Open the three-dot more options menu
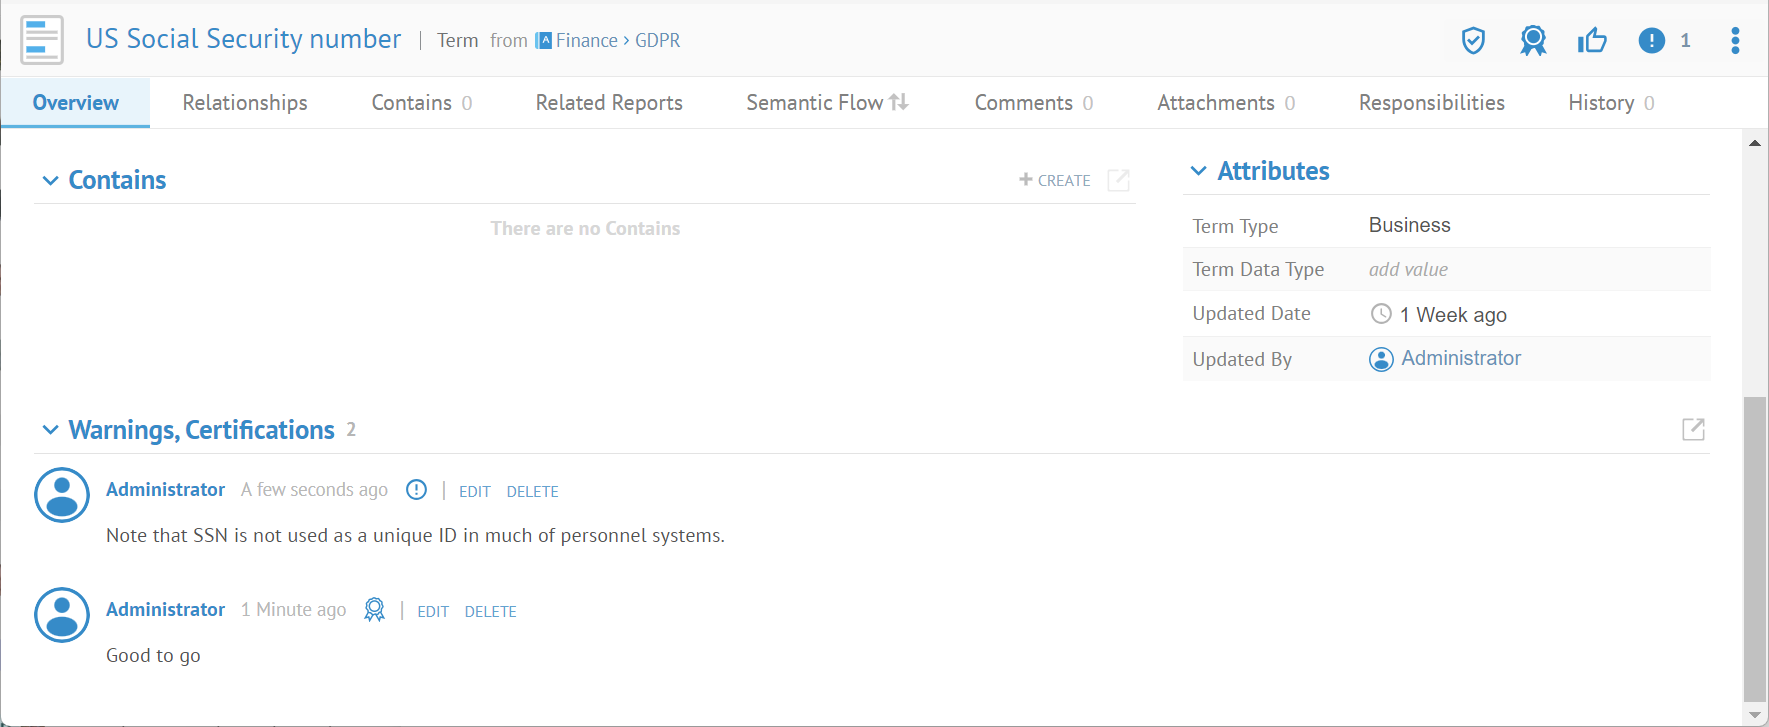1769x727 pixels. (x=1735, y=41)
